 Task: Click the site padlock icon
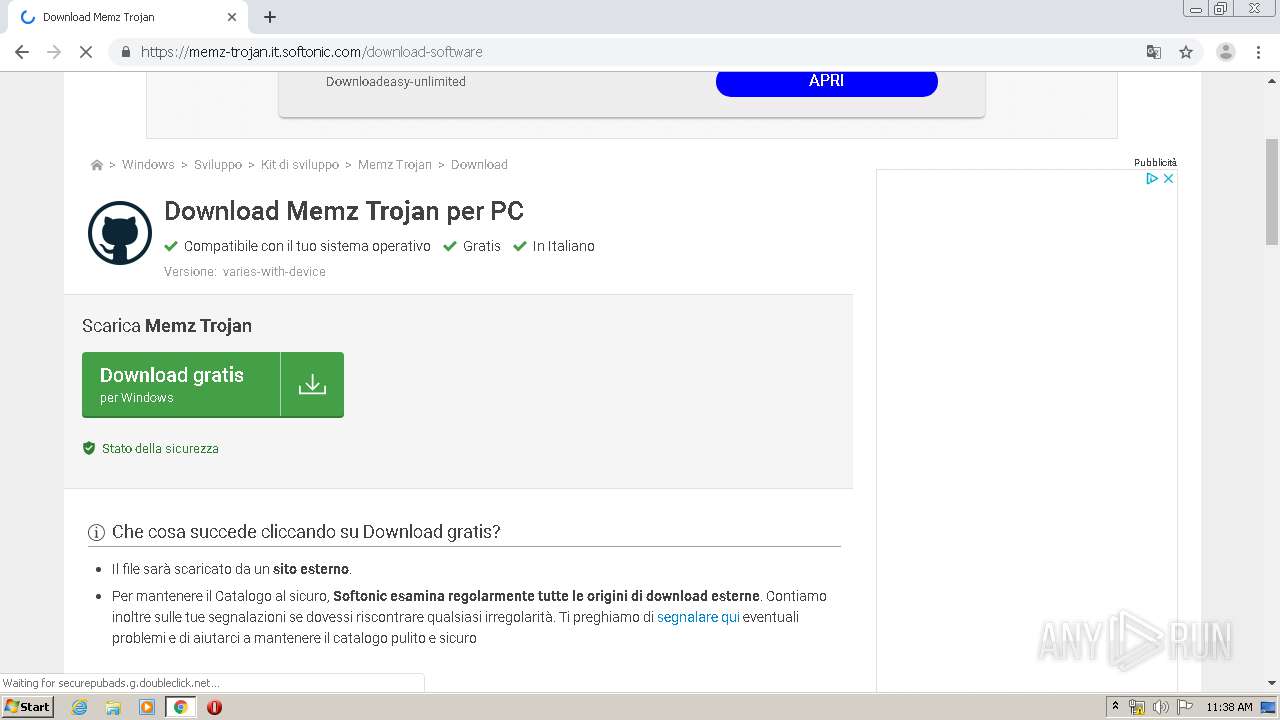coord(125,52)
